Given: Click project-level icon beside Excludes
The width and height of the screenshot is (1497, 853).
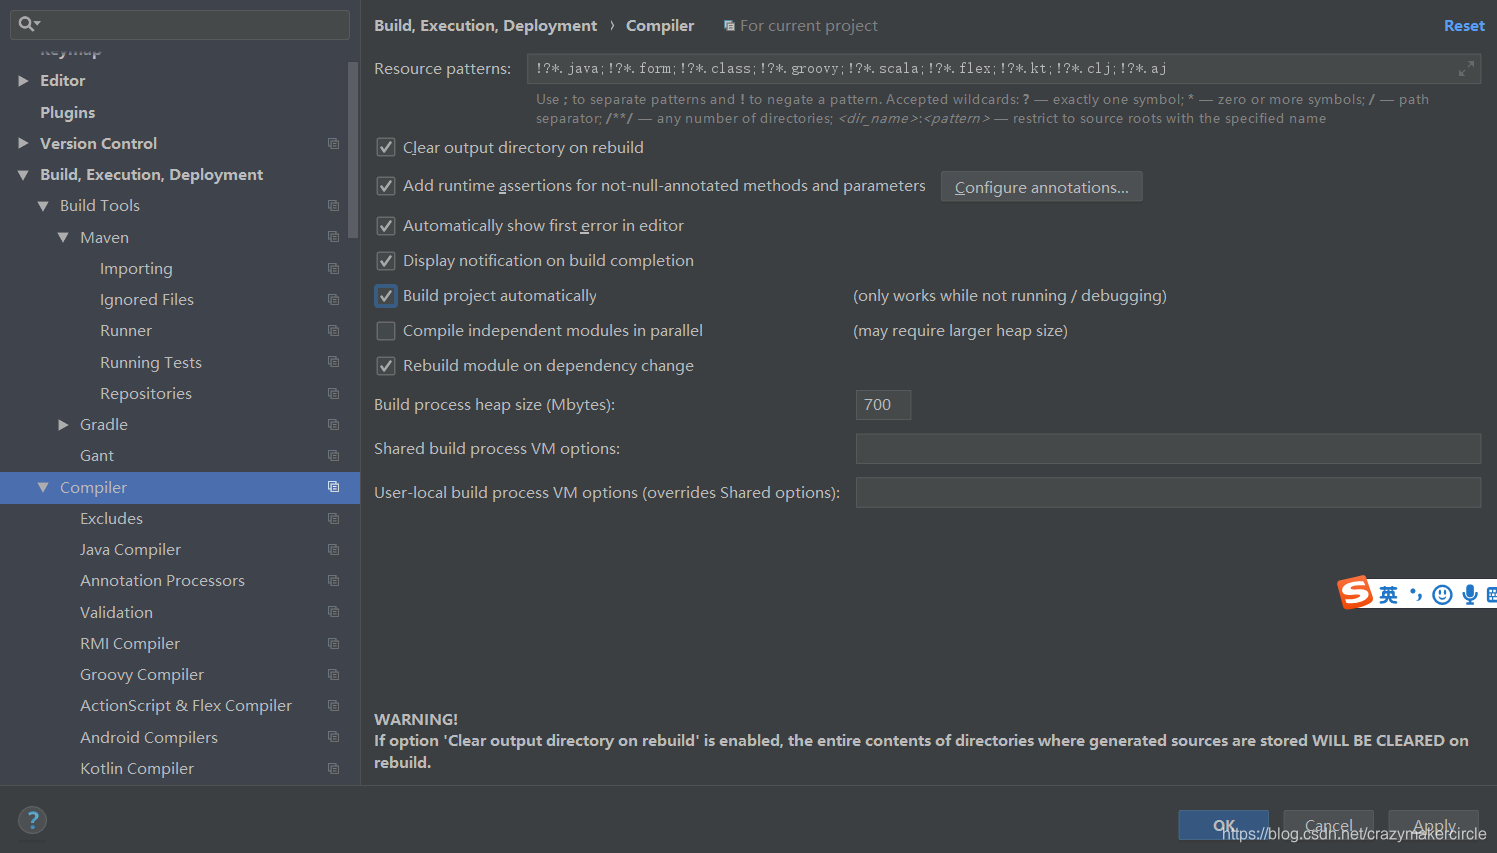Looking at the screenshot, I should (x=334, y=519).
